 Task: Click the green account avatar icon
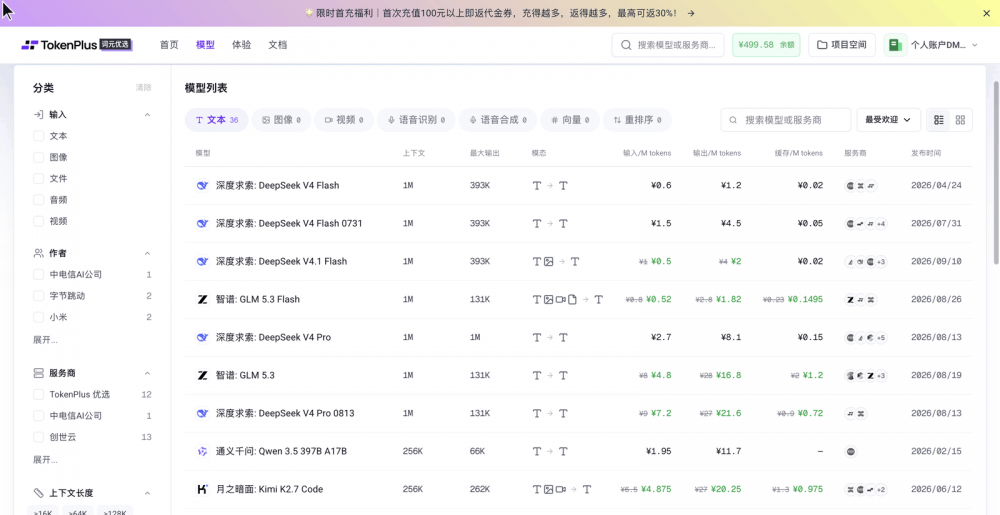coord(895,45)
